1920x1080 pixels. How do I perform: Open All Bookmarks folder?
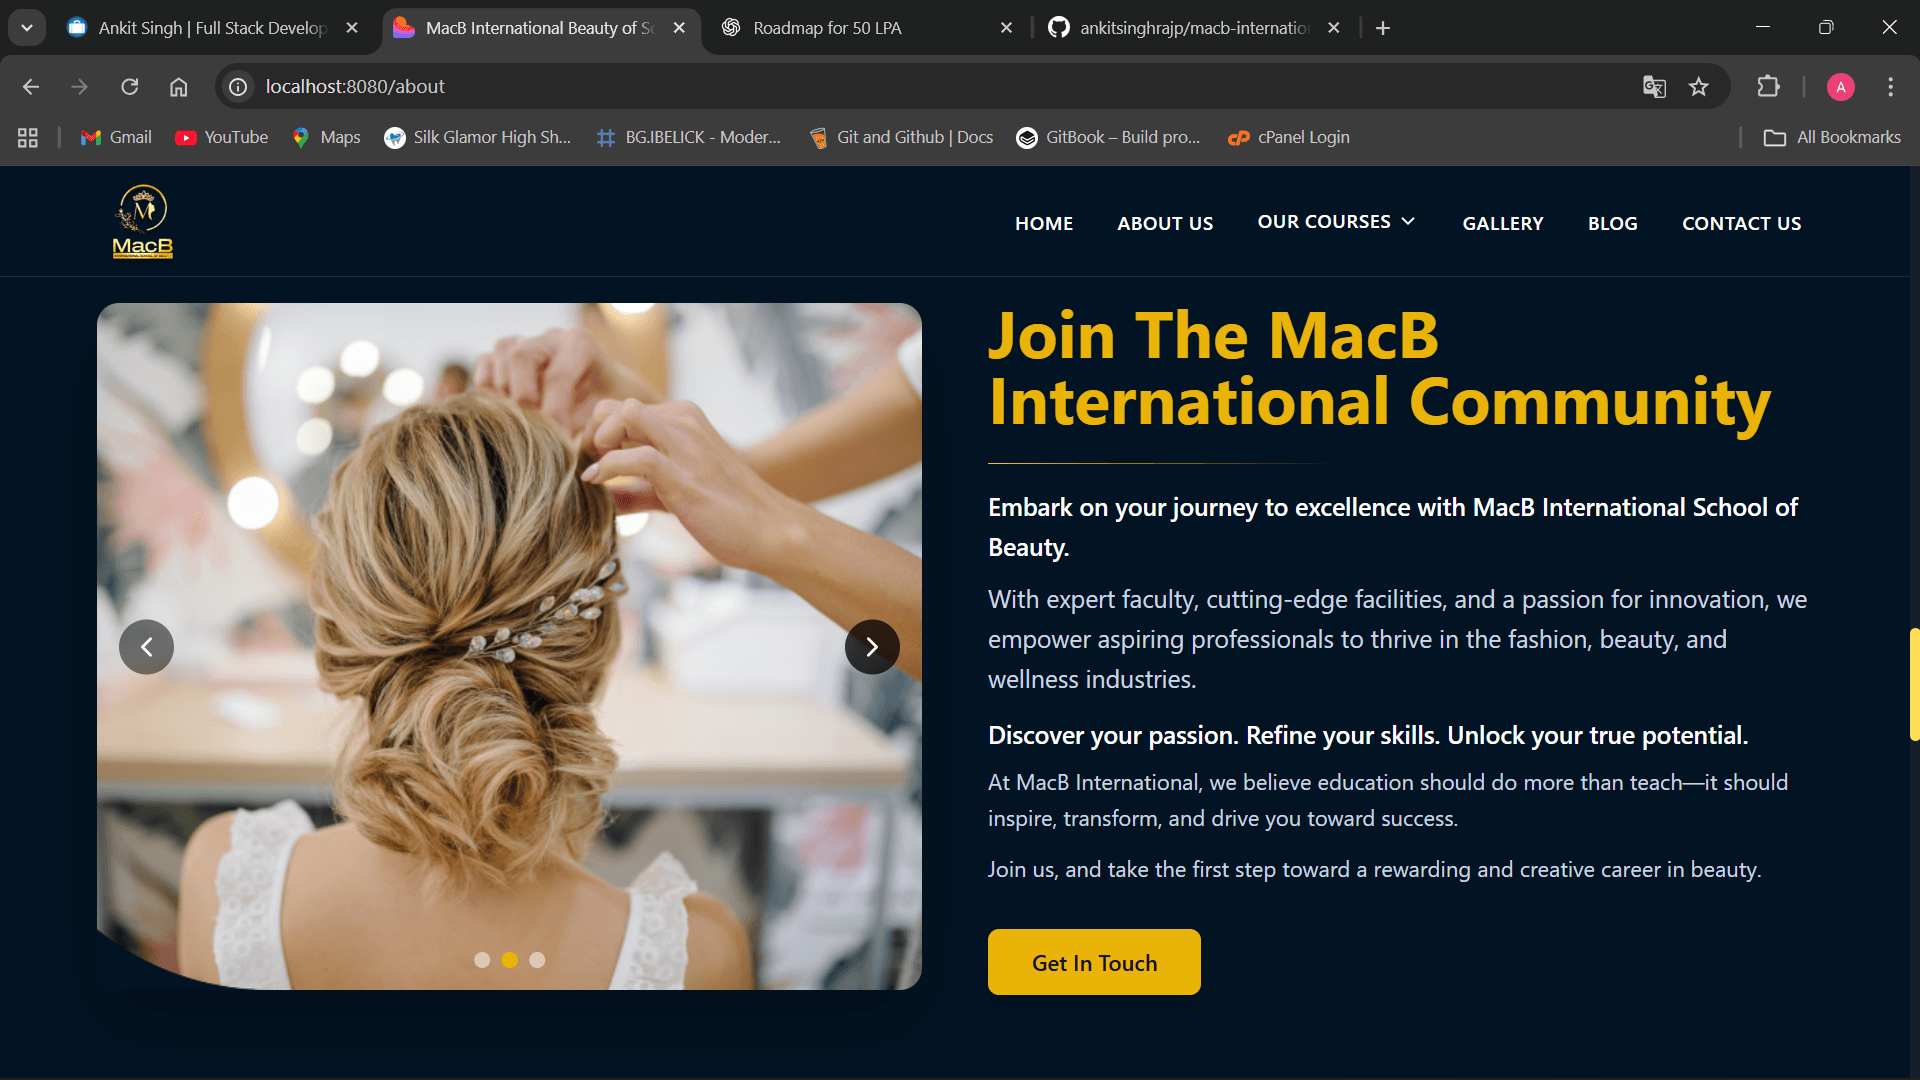coord(1832,138)
